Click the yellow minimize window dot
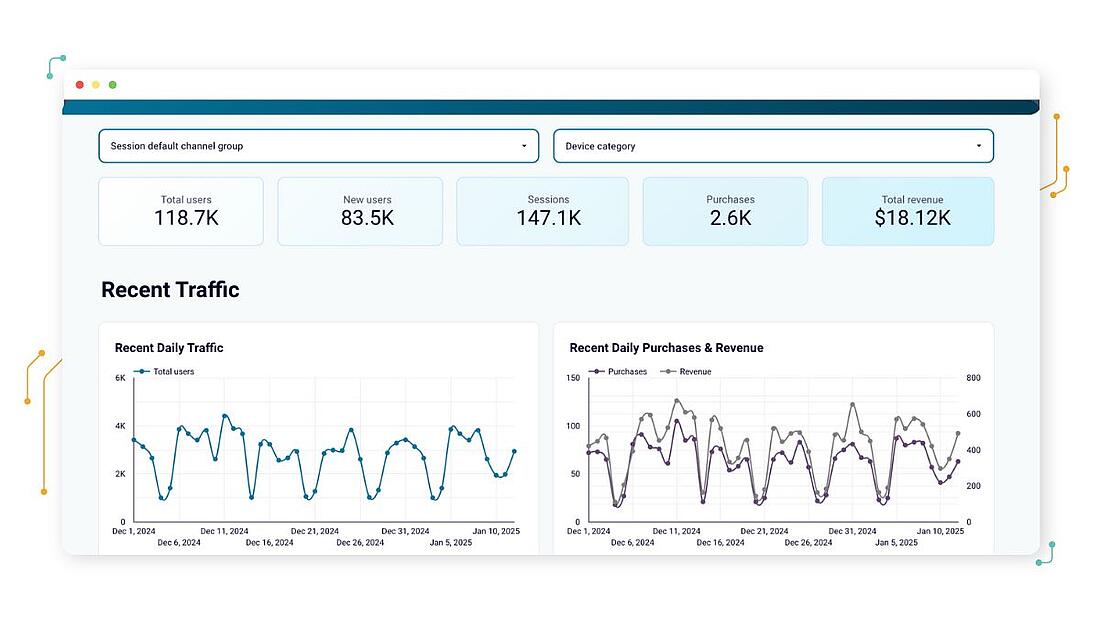The width and height of the screenshot is (1100, 619). [96, 85]
